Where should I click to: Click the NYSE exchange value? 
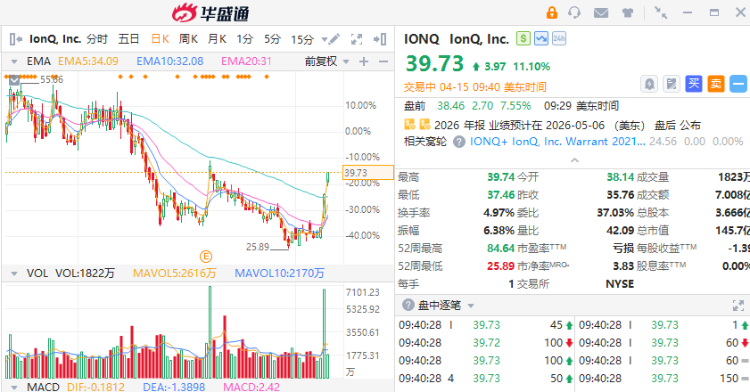tap(620, 284)
